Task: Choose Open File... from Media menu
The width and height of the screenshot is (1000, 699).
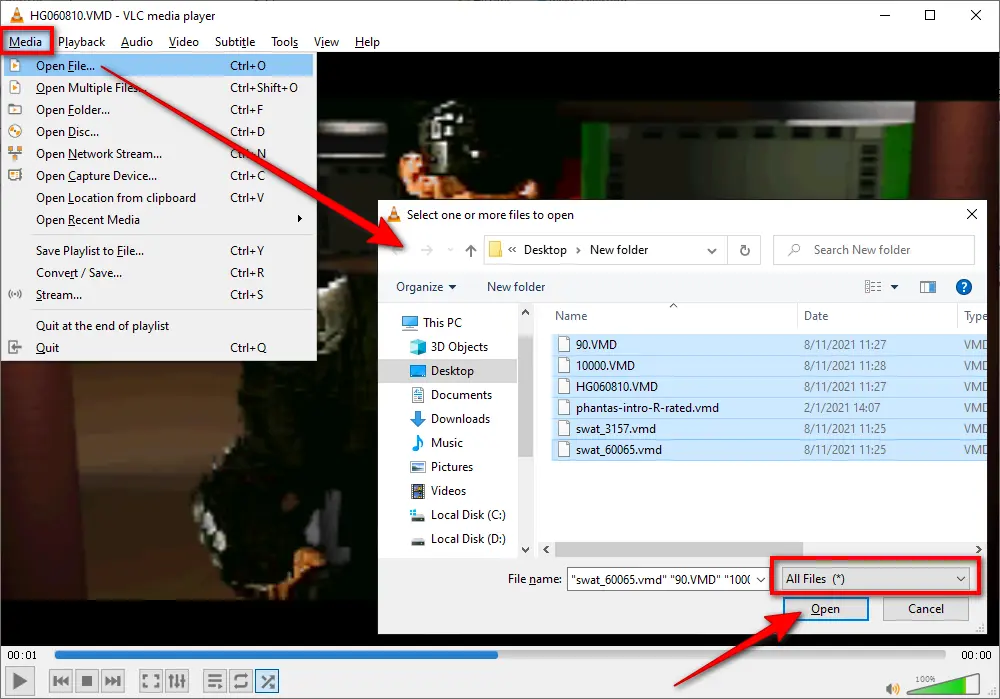Action: (158, 66)
